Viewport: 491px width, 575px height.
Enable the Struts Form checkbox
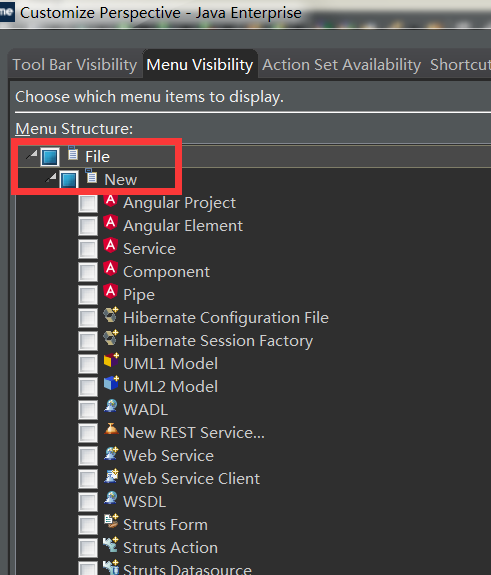pos(88,525)
